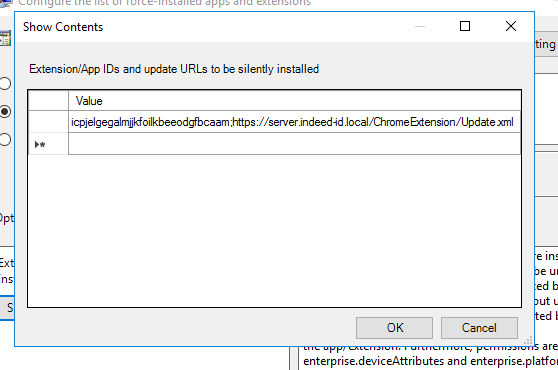Choose the unselected radio button above the selected one
558x370 pixels.
pyautogui.click(x=5, y=83)
